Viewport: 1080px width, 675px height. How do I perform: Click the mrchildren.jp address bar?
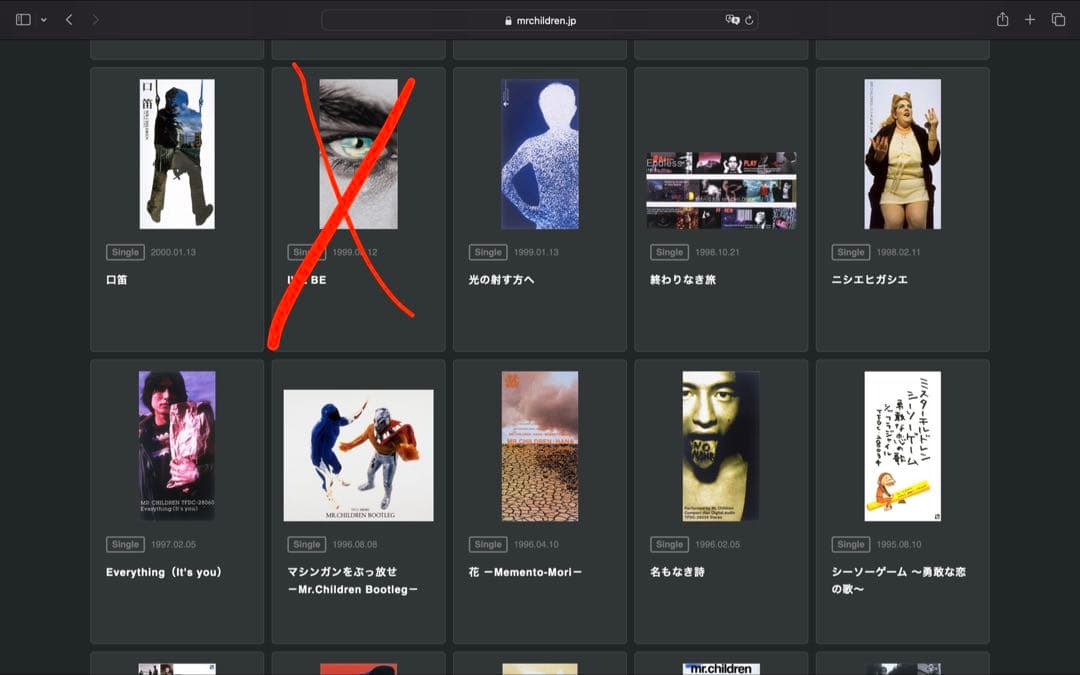pyautogui.click(x=540, y=20)
